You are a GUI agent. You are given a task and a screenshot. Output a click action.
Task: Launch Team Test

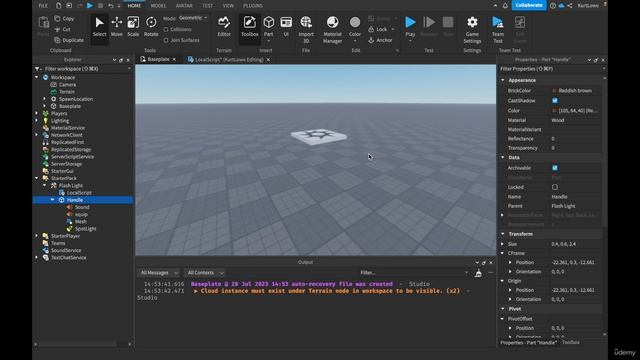tap(498, 30)
